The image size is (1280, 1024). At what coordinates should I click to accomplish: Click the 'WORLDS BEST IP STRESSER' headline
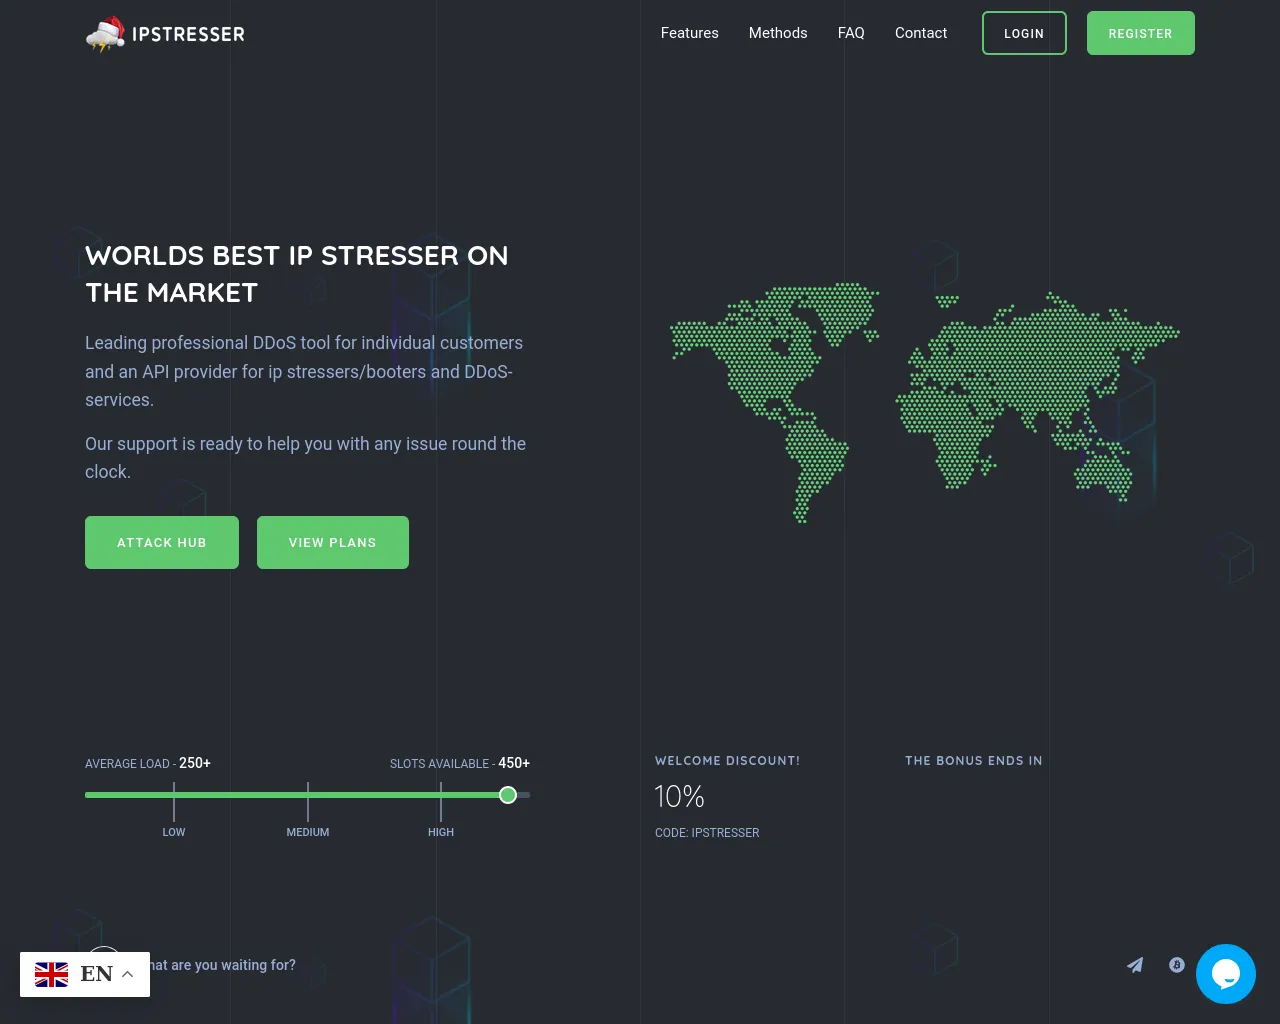(297, 274)
